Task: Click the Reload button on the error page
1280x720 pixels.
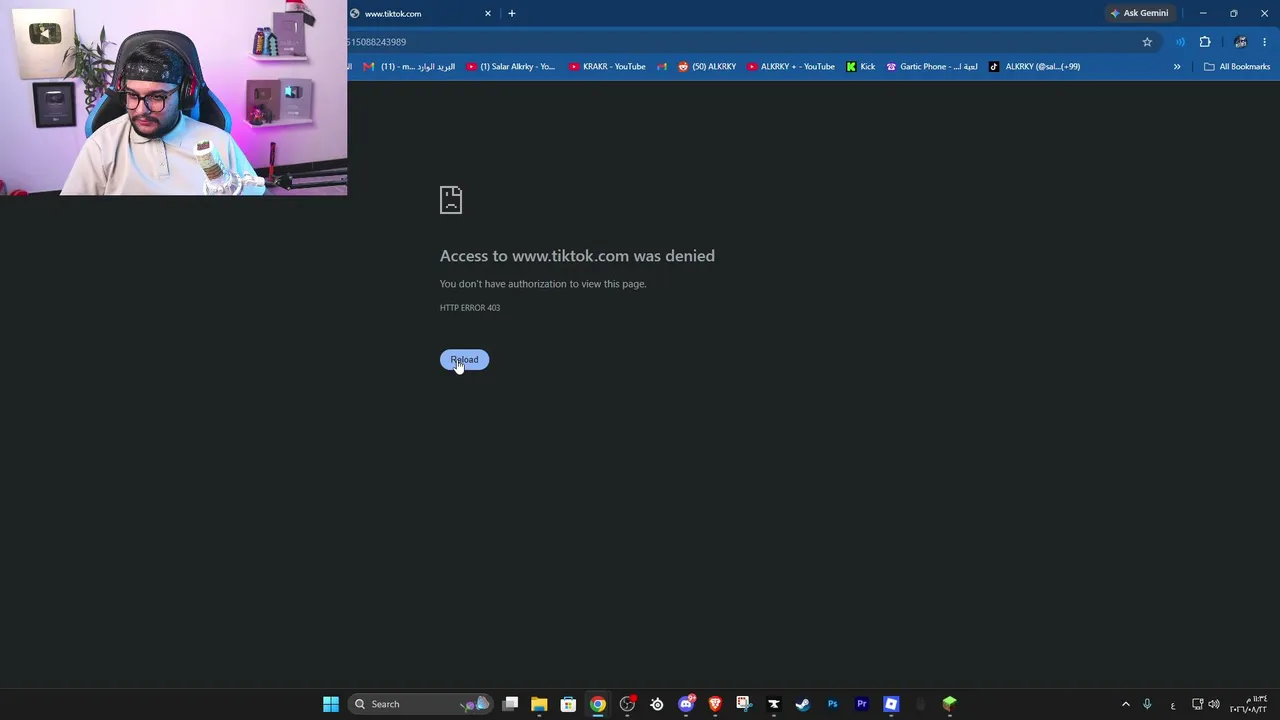Action: tap(464, 360)
